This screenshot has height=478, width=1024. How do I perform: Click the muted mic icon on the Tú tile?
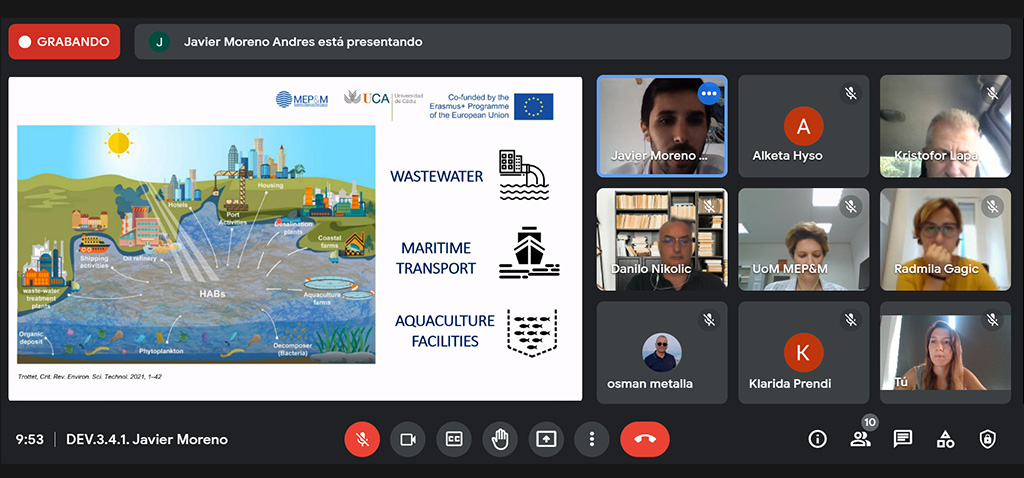click(992, 320)
